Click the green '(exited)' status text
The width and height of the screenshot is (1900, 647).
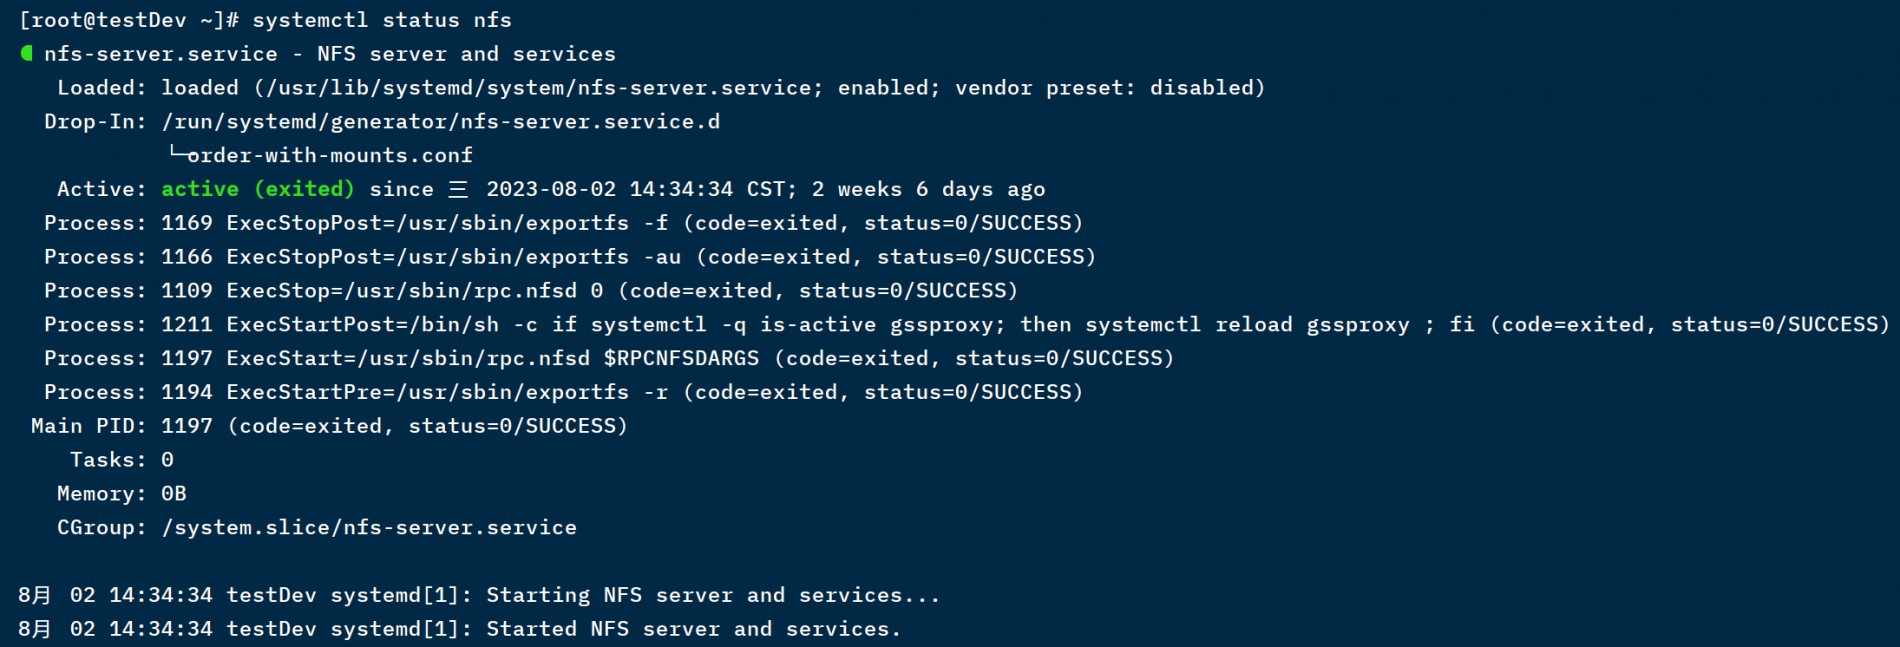tap(304, 189)
